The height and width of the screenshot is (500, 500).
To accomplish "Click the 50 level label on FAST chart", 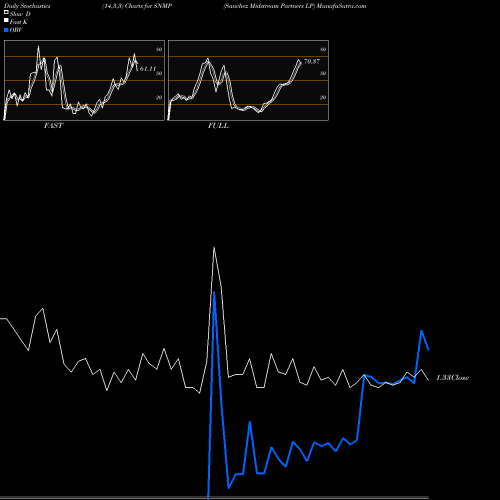I will coord(159,73).
